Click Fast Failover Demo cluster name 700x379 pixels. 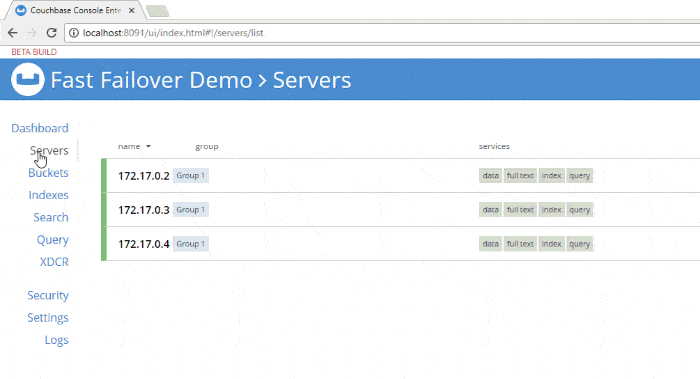(x=151, y=80)
